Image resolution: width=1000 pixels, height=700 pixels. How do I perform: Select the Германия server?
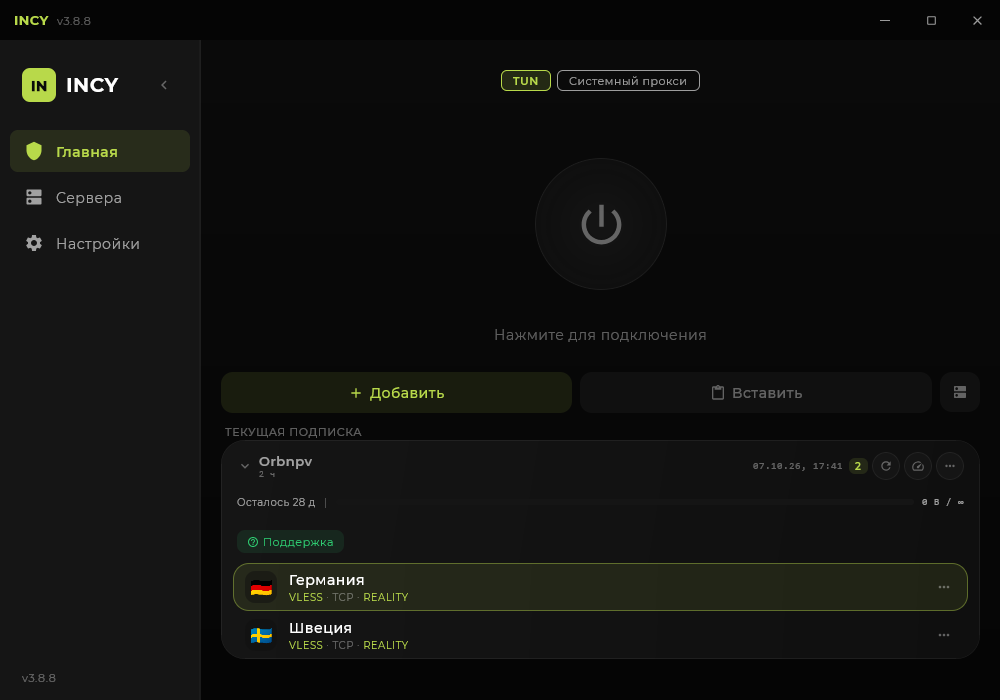tap(600, 587)
